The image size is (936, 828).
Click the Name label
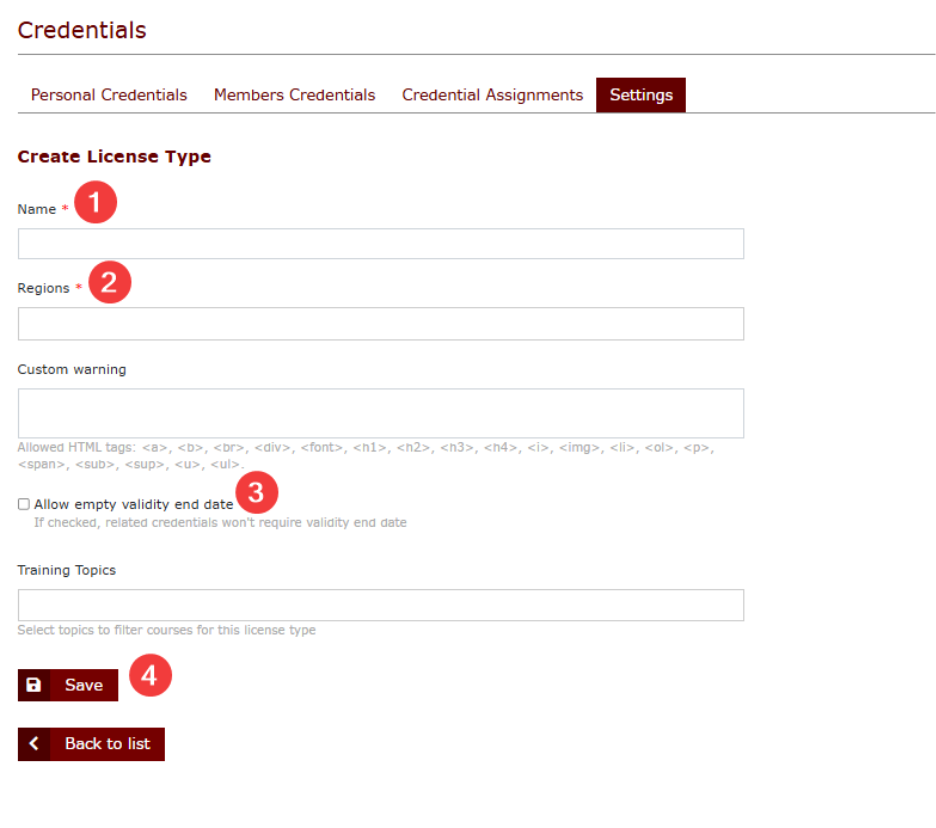(36, 210)
